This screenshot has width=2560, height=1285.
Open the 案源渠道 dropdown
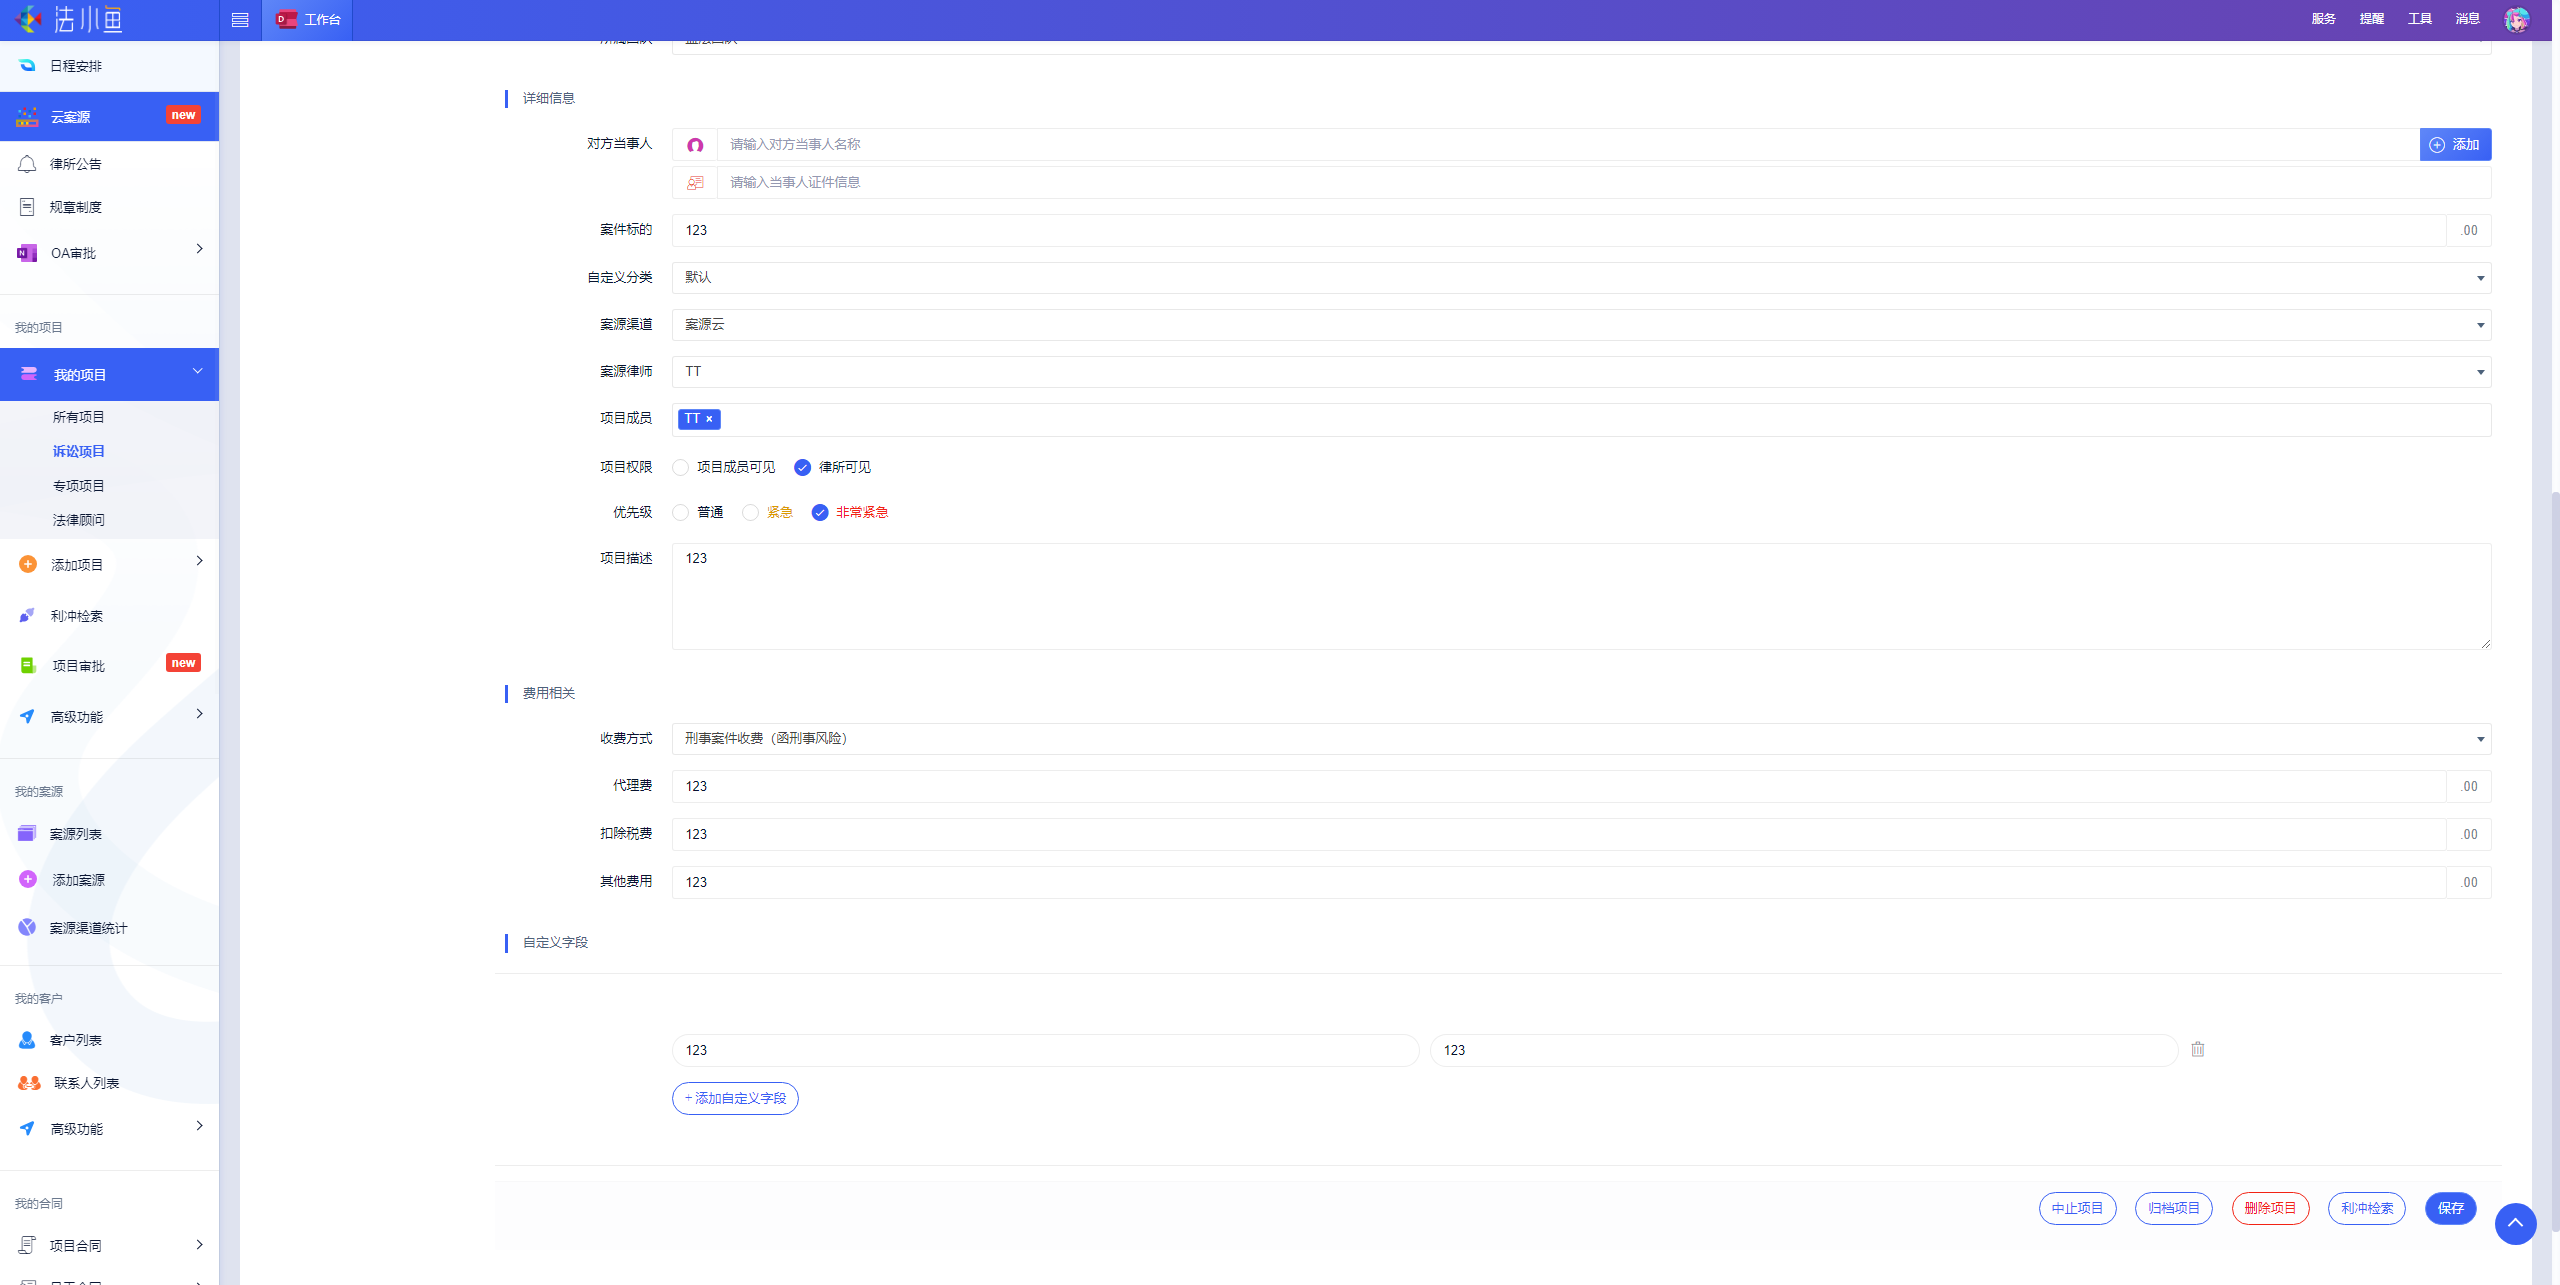pyautogui.click(x=1580, y=325)
